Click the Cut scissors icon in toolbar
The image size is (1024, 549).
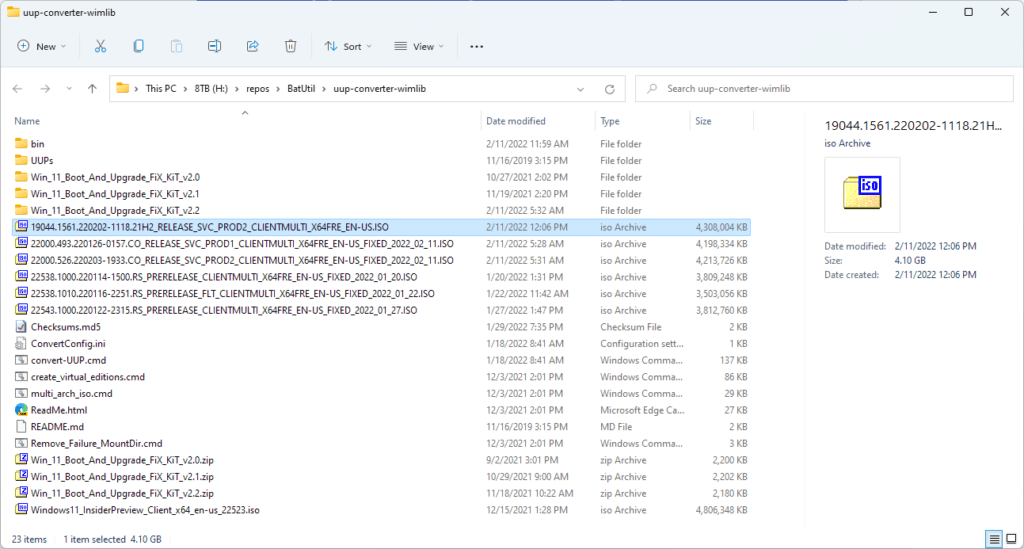(100, 46)
